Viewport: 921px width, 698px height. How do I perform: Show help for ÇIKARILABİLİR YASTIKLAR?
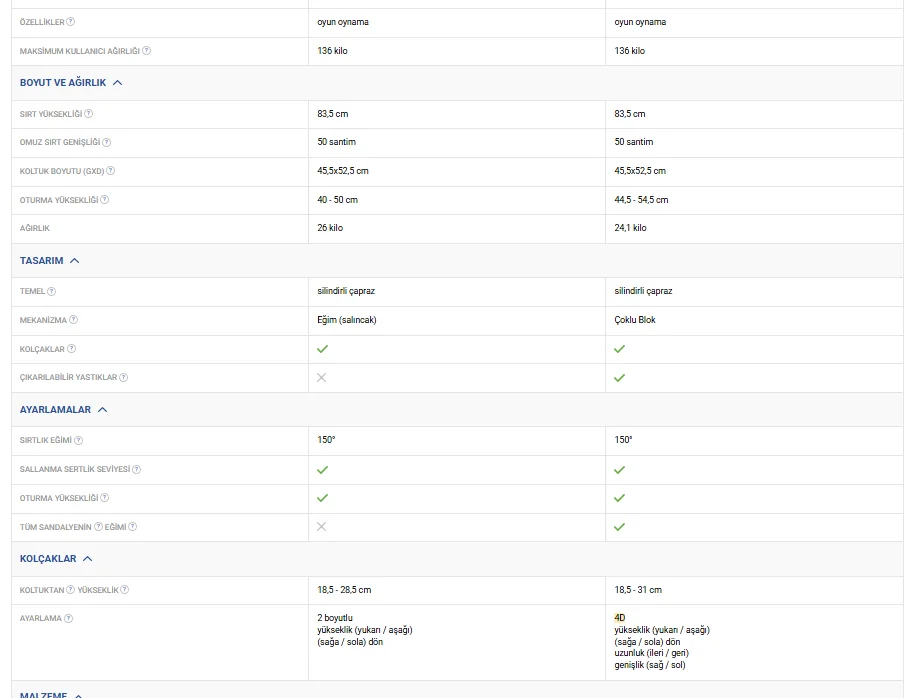124,378
